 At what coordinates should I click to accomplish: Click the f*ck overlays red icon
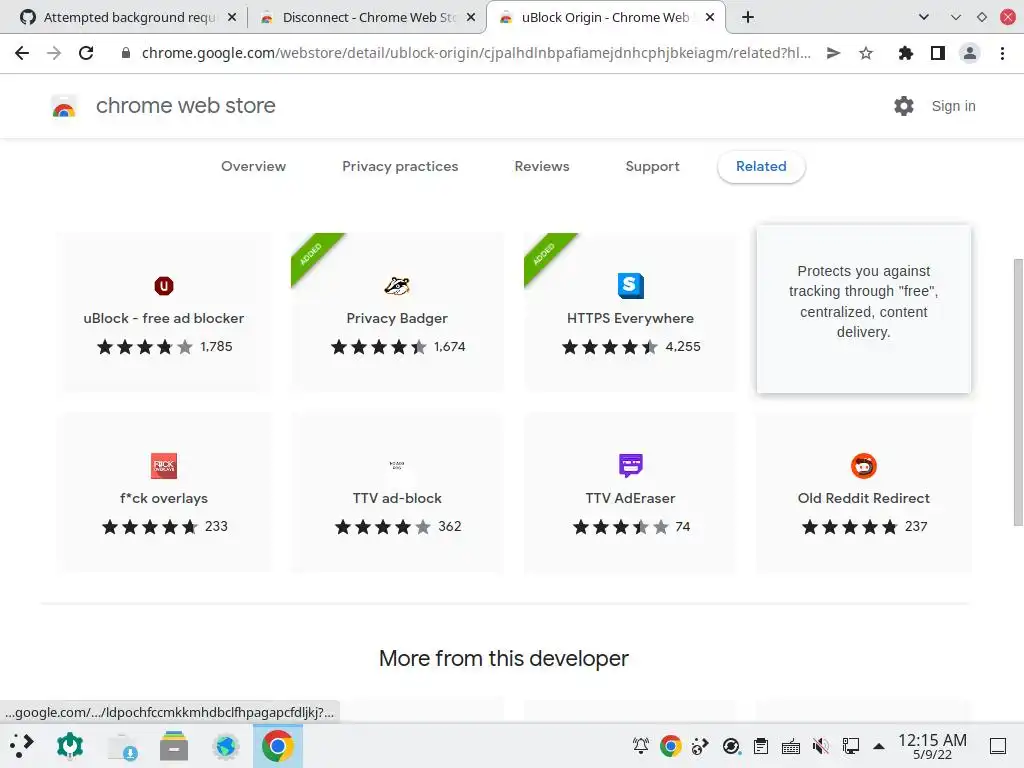click(164, 466)
